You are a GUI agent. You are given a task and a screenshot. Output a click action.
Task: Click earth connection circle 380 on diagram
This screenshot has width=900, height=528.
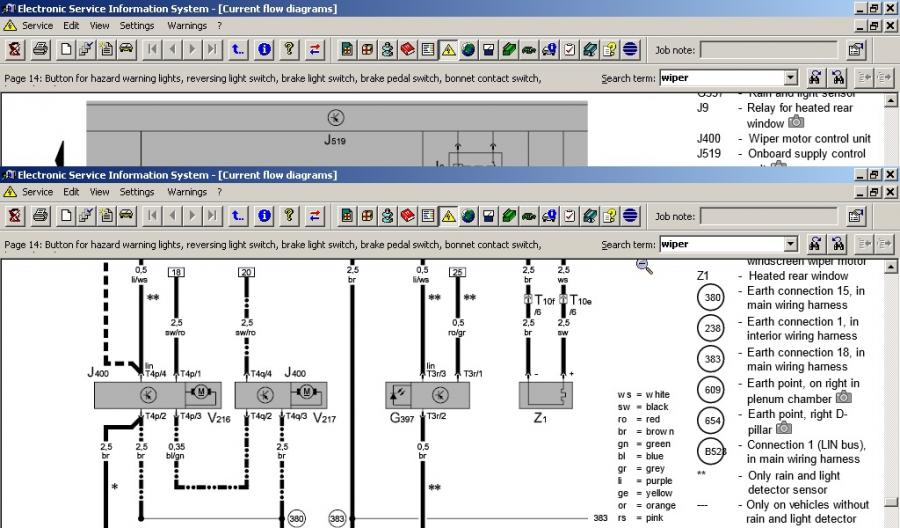(x=296, y=519)
